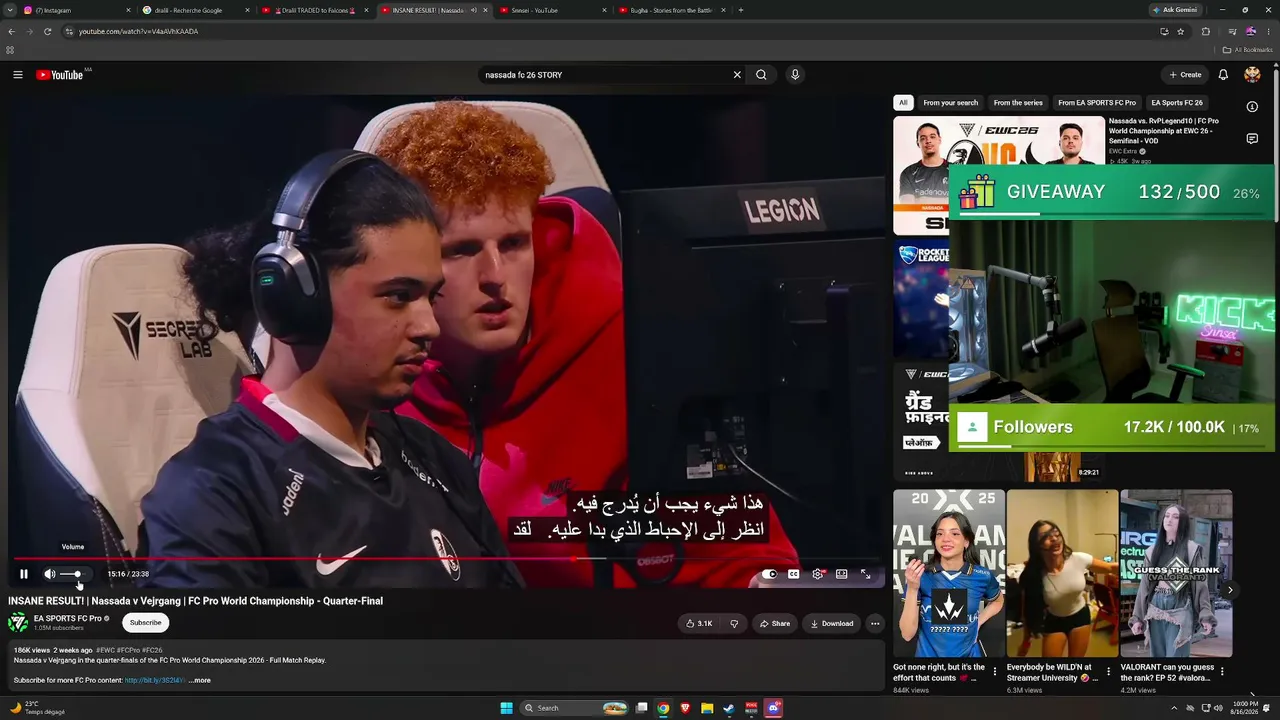Share the video

click(775, 624)
